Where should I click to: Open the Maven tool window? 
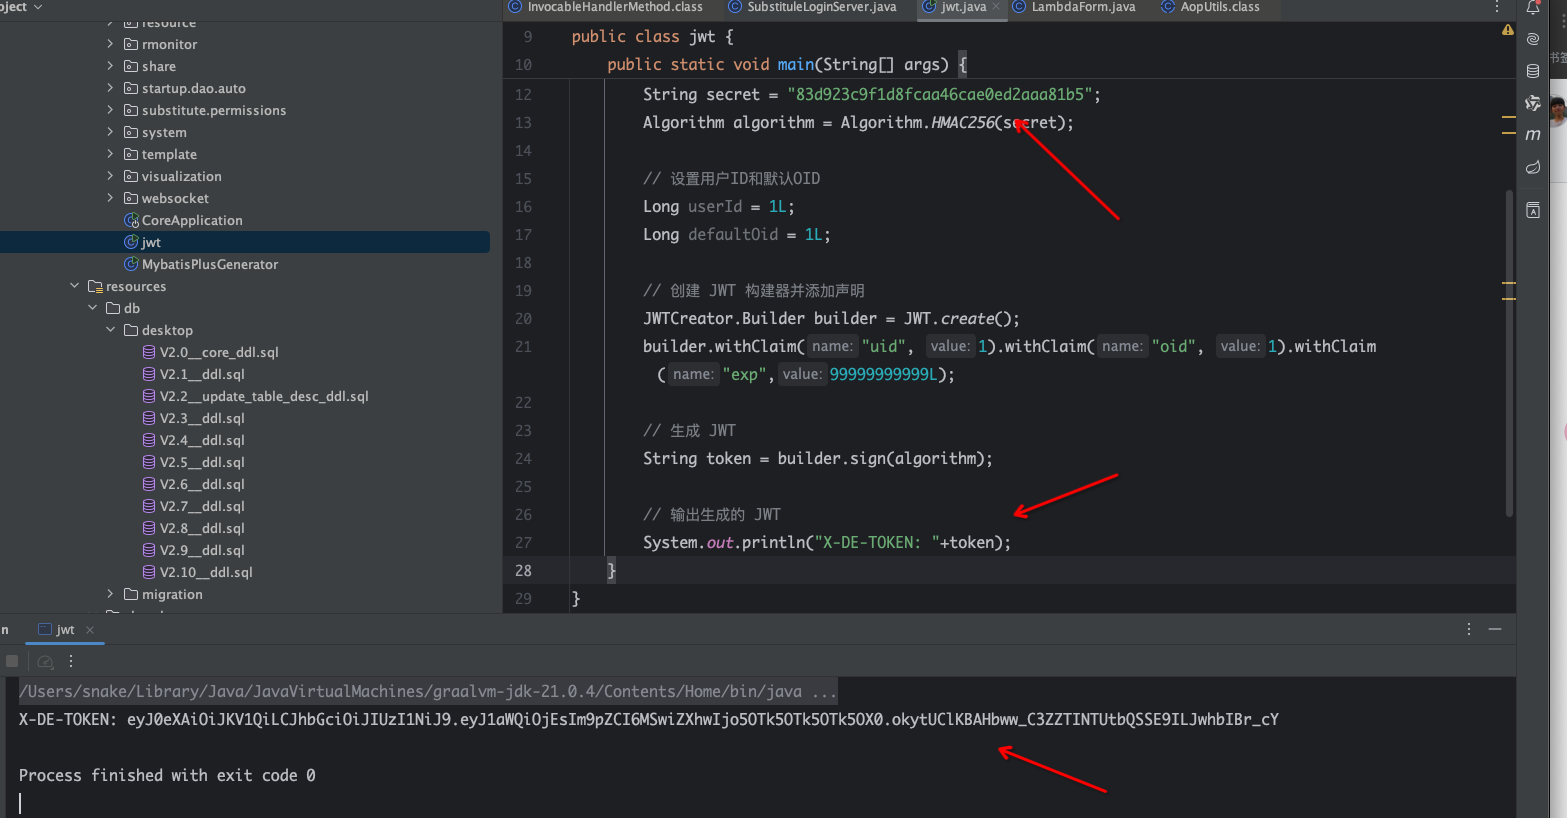coord(1532,135)
